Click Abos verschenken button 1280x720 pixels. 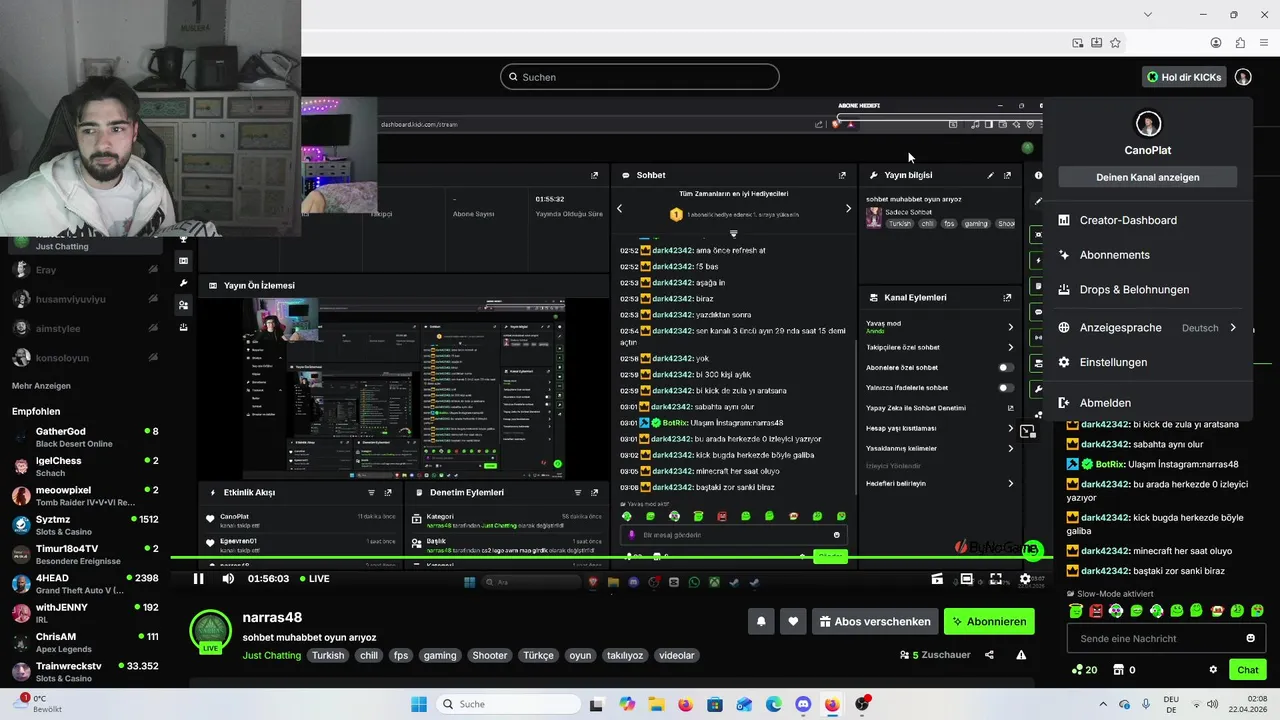pyautogui.click(x=875, y=621)
